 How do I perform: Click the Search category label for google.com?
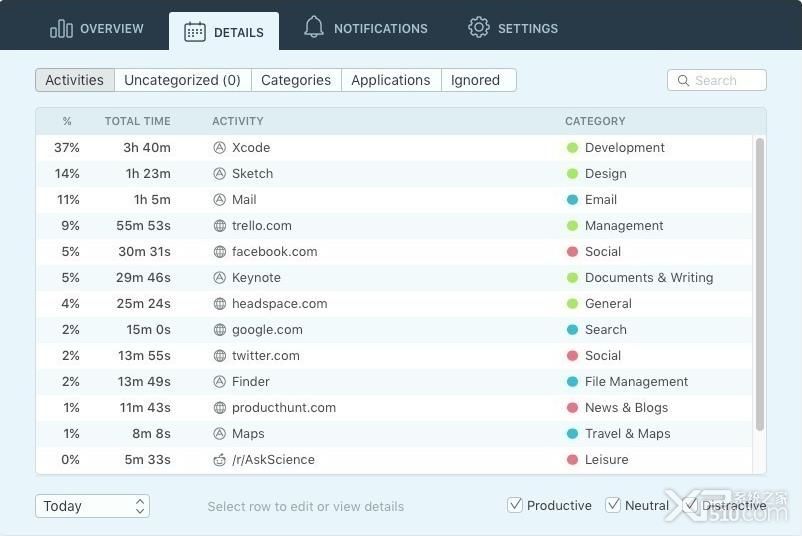point(606,330)
